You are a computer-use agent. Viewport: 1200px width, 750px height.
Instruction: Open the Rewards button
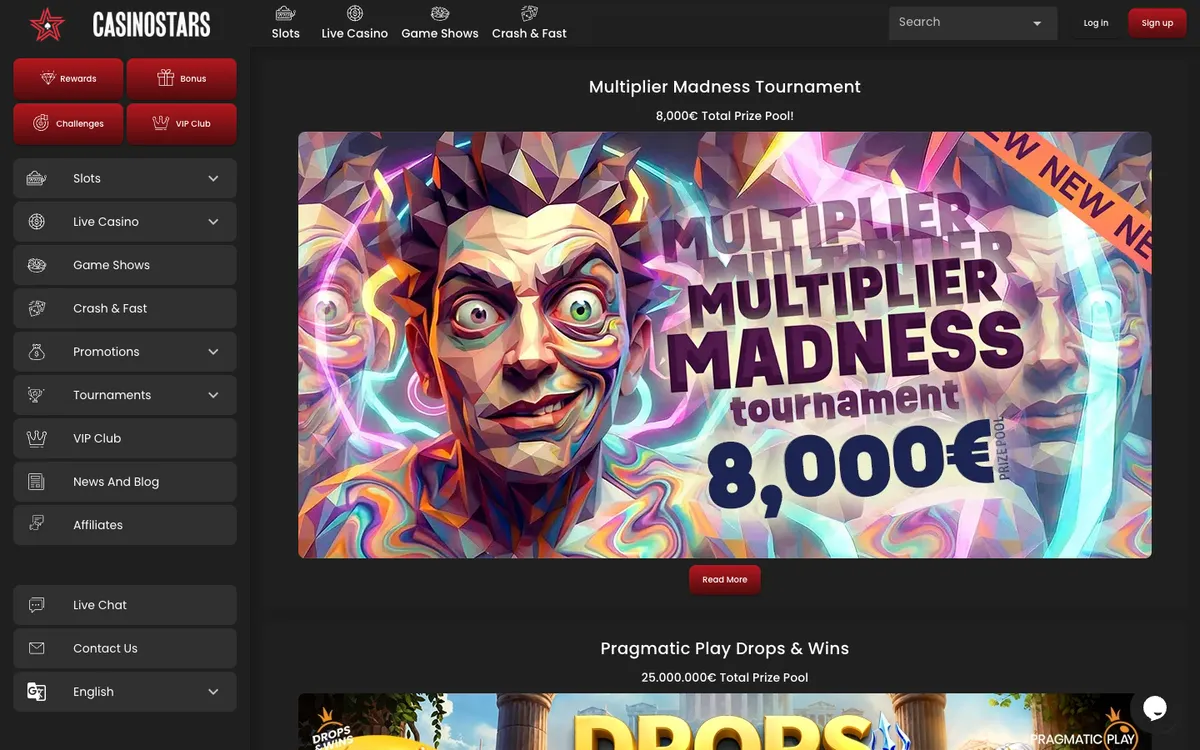pyautogui.click(x=68, y=78)
